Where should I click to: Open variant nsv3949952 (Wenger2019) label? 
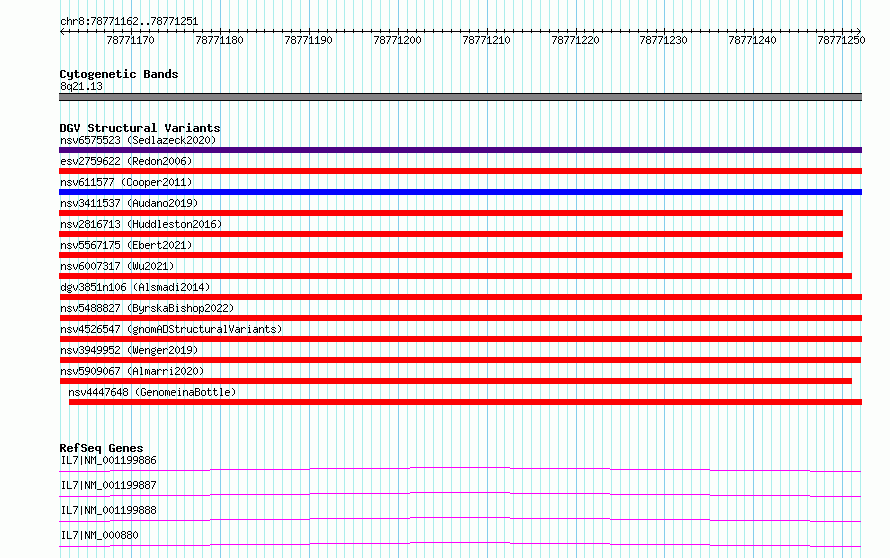[x=129, y=350]
